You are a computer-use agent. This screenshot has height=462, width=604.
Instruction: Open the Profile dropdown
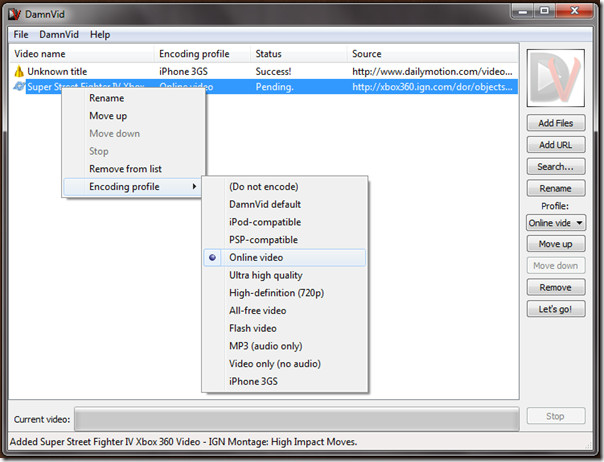[556, 223]
